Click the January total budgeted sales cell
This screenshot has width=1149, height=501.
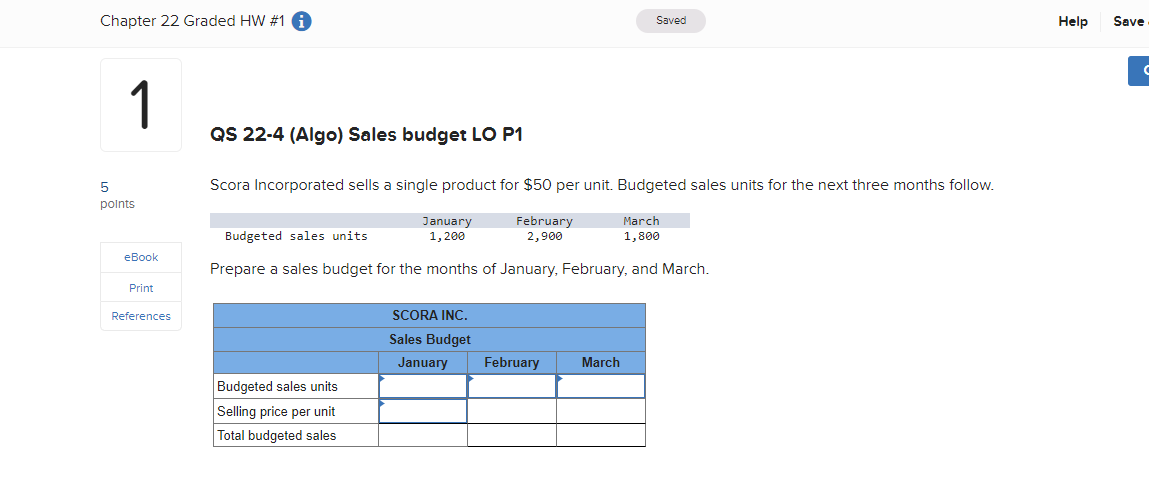423,435
